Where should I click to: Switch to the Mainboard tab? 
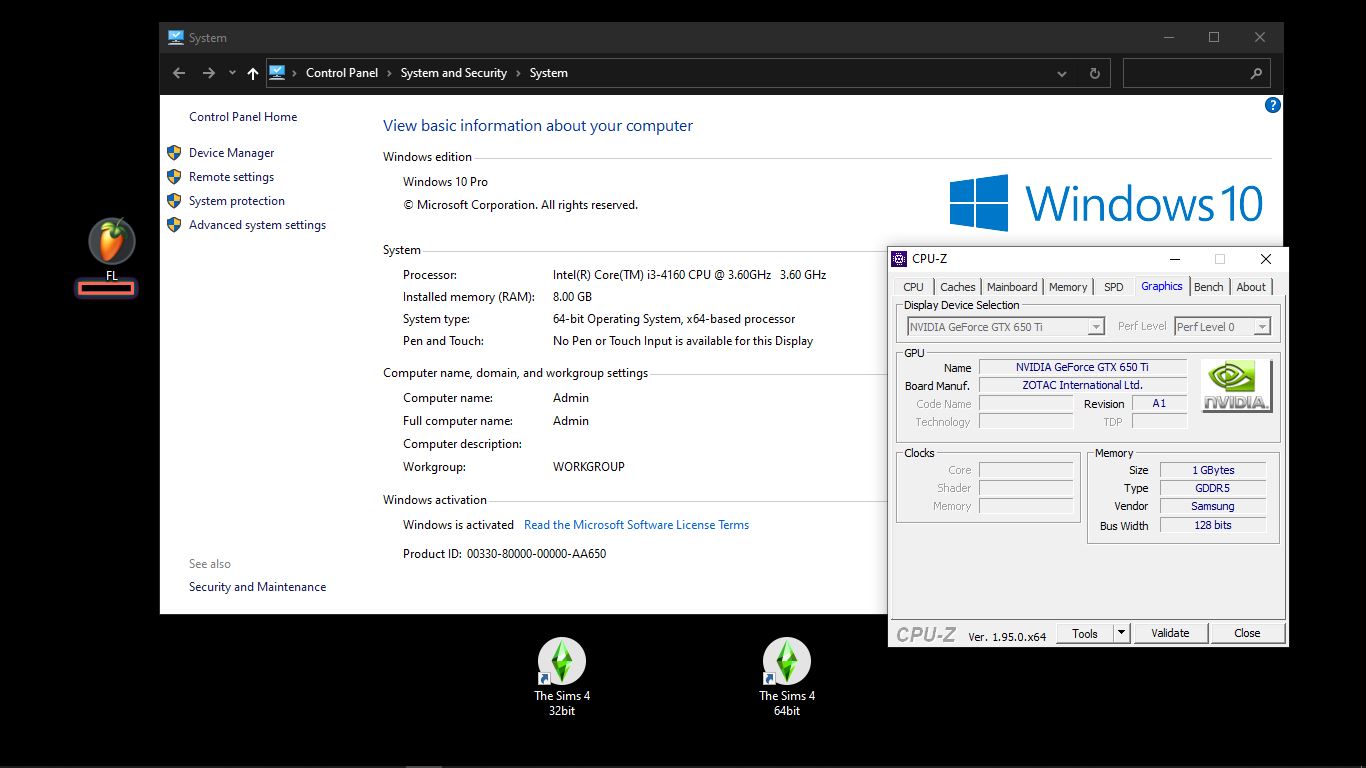1012,287
